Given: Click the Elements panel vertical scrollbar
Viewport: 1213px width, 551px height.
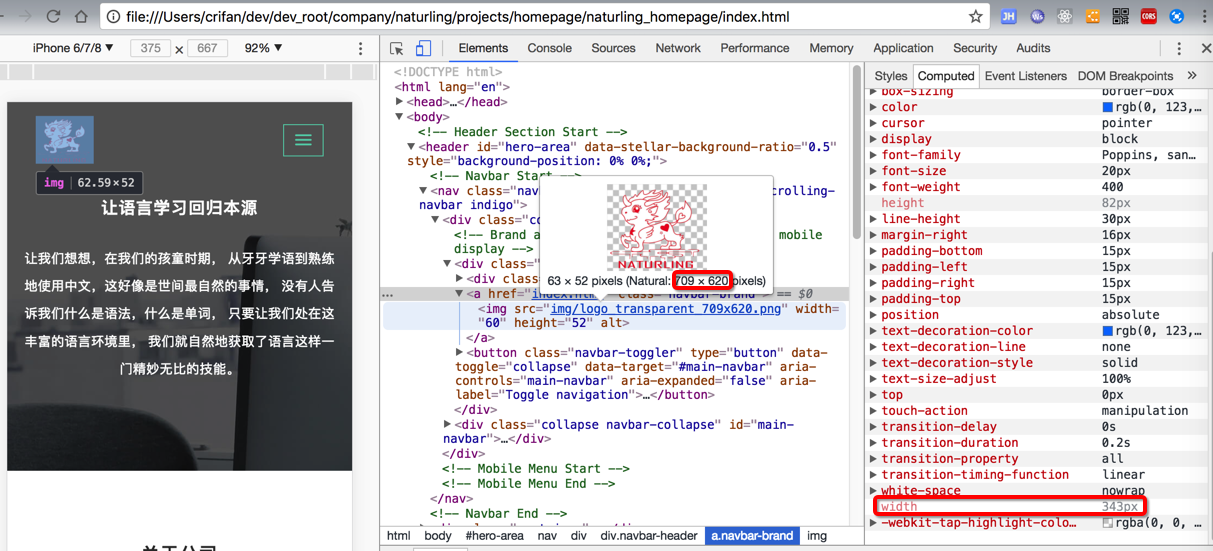Looking at the screenshot, I should (857, 151).
